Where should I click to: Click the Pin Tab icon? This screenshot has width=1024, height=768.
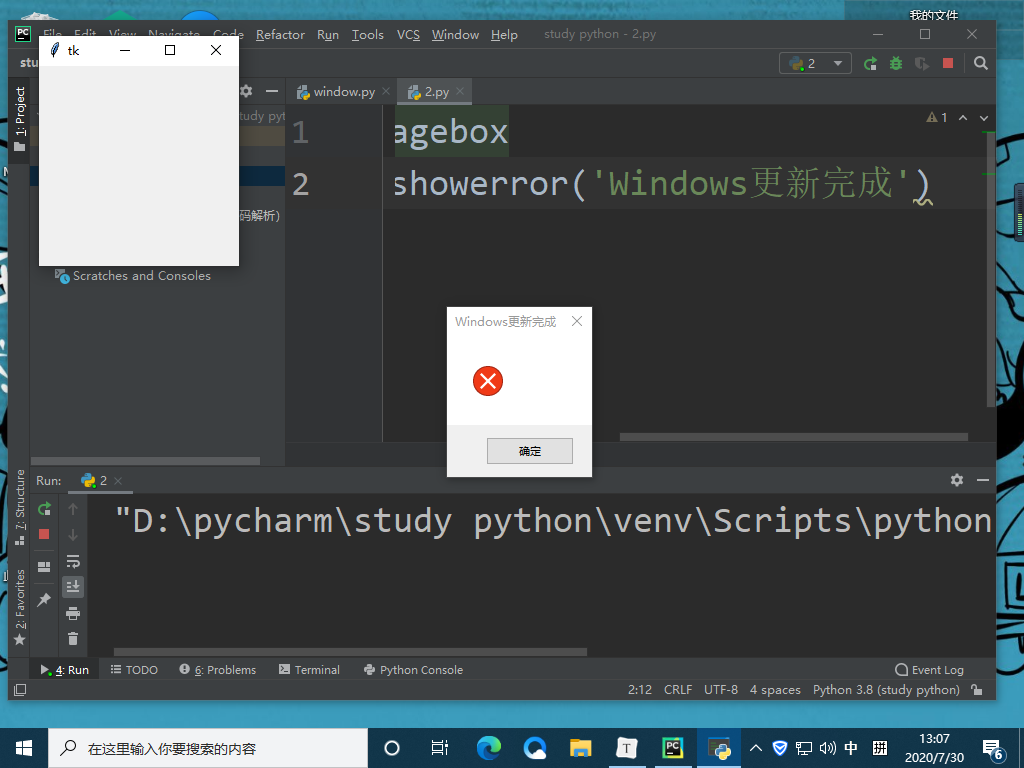[44, 599]
